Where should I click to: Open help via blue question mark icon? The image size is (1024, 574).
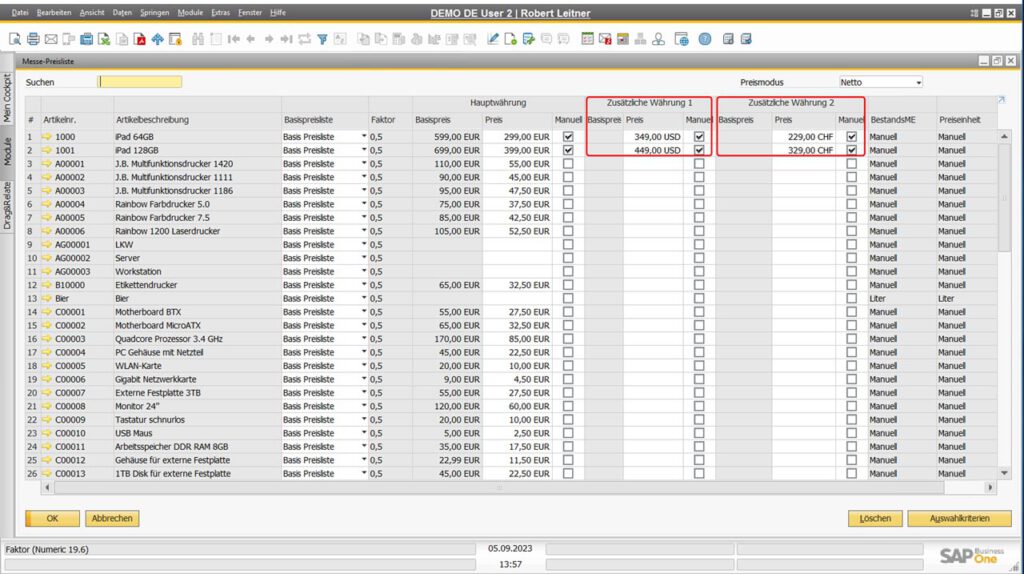tap(705, 39)
